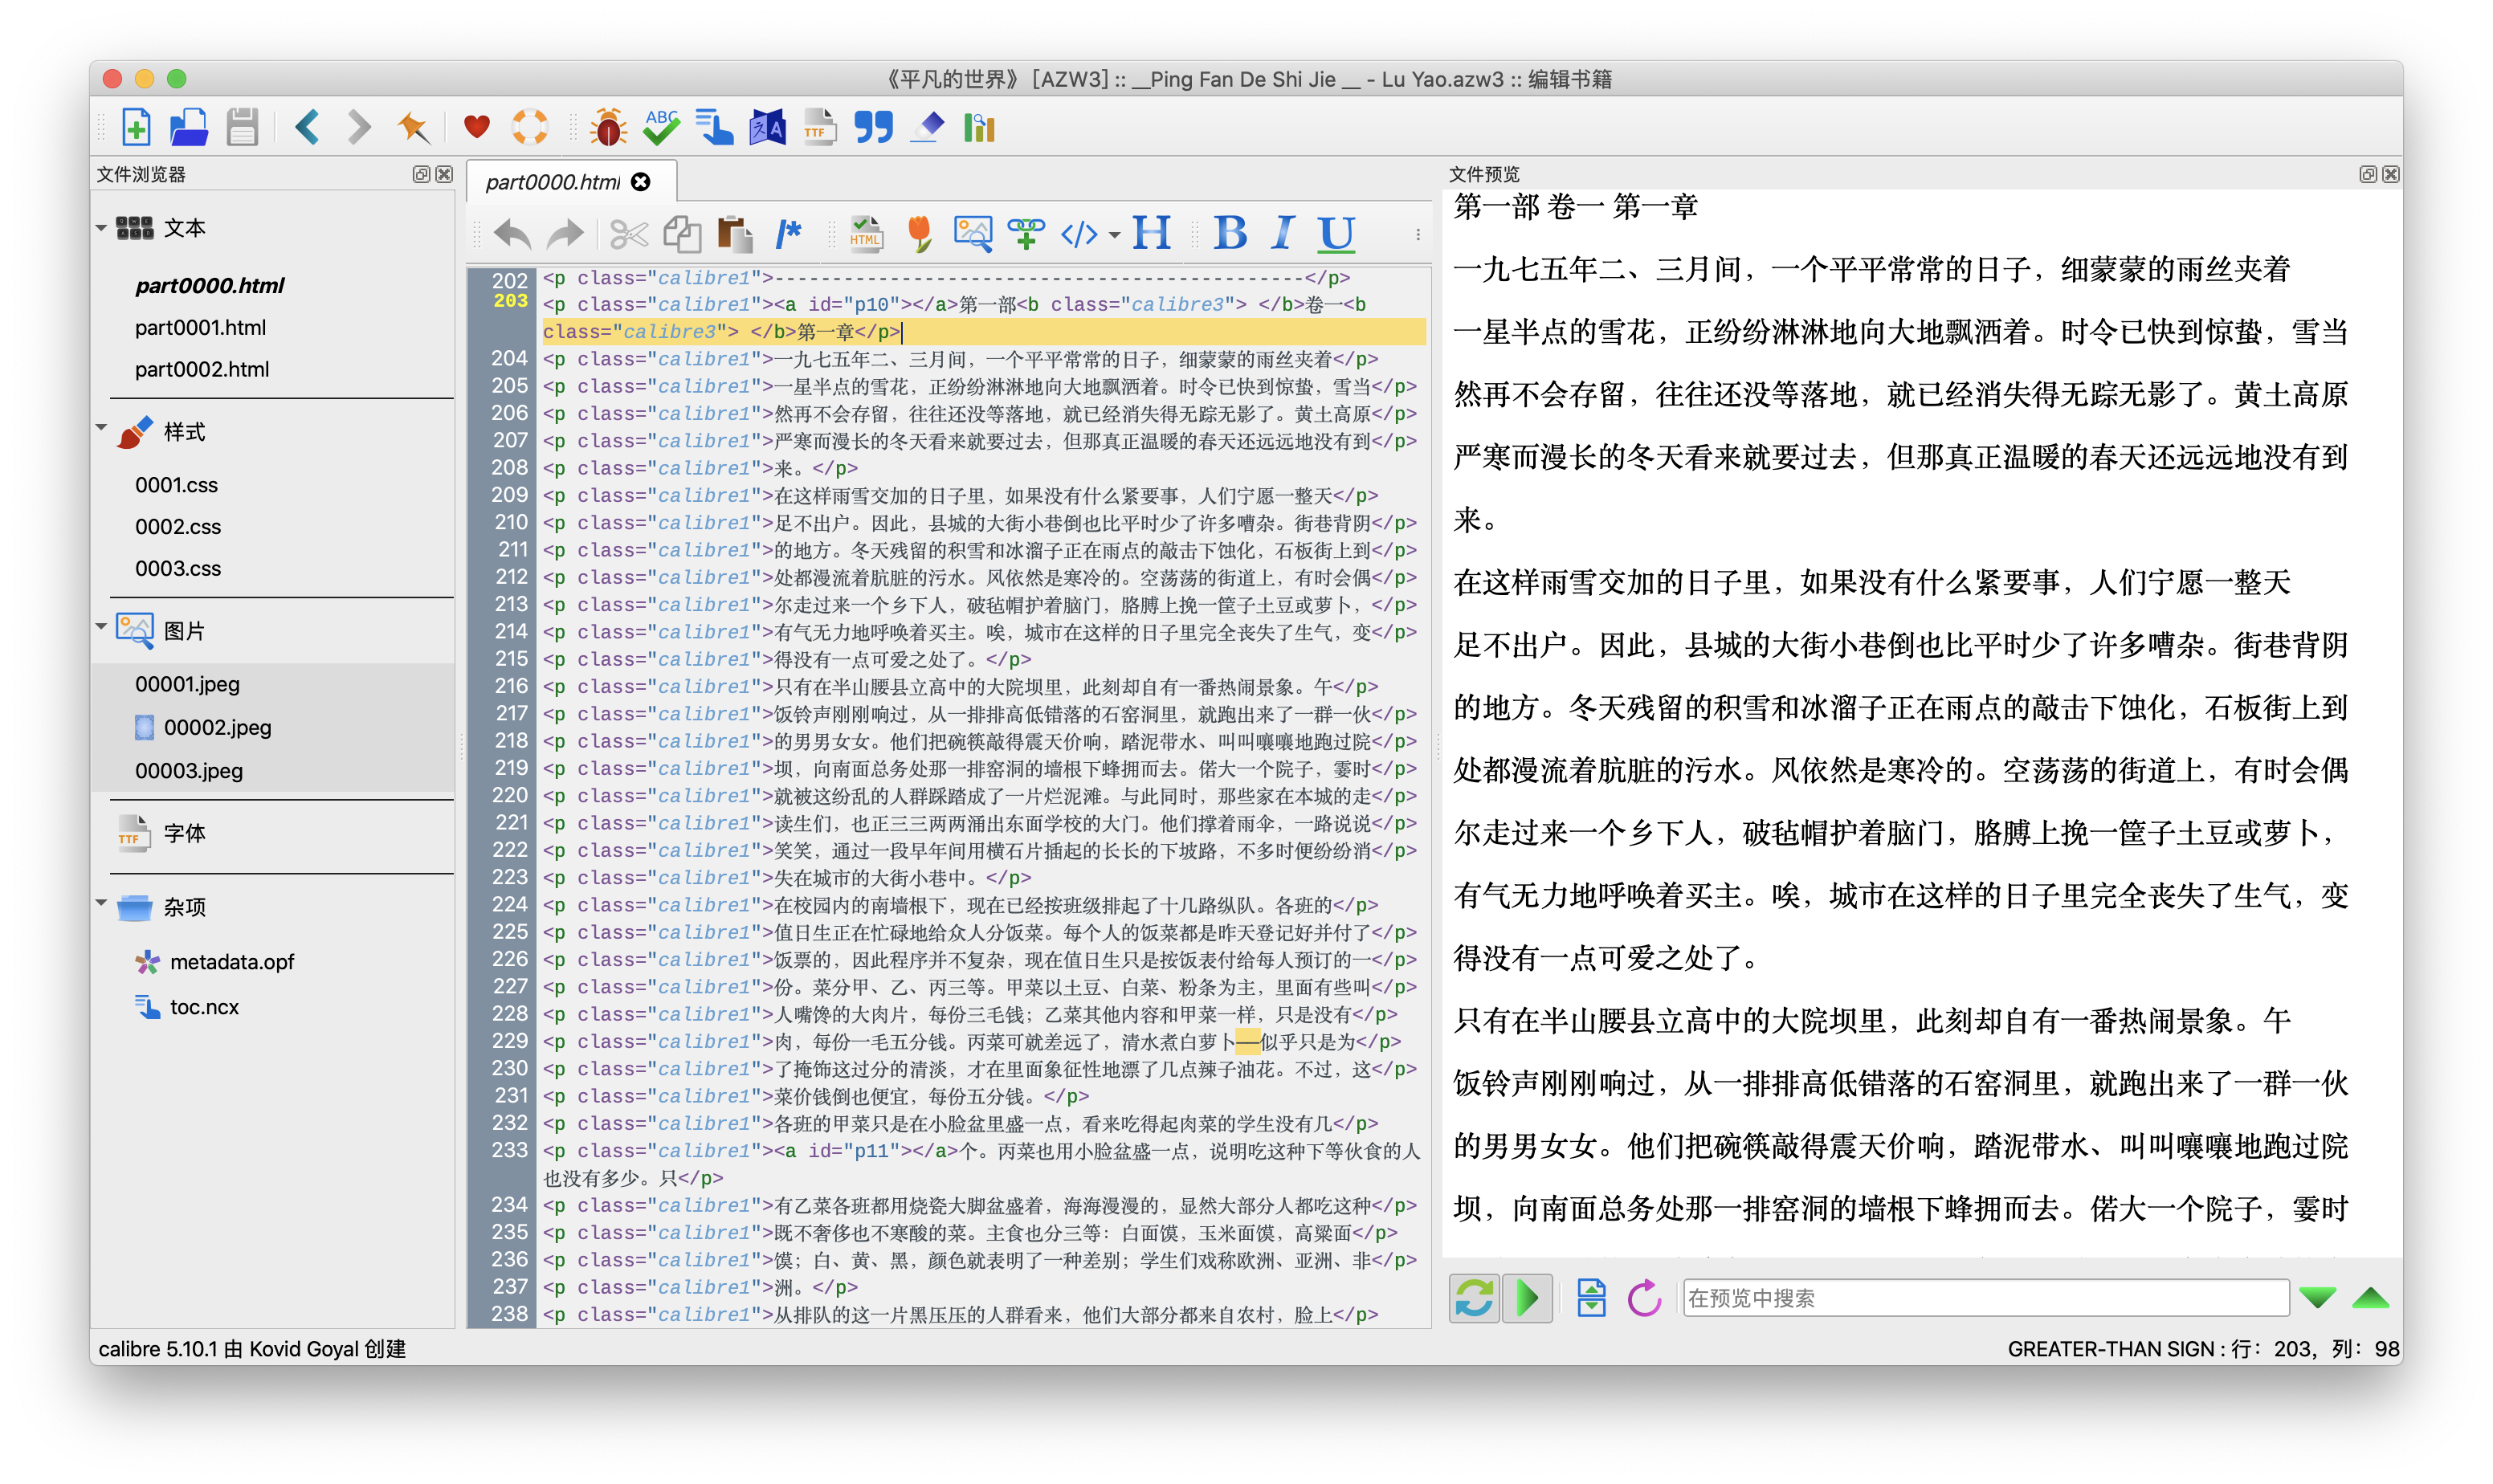Open the reports chart icon
Viewport: 2493px width, 1484px height.
tap(979, 127)
